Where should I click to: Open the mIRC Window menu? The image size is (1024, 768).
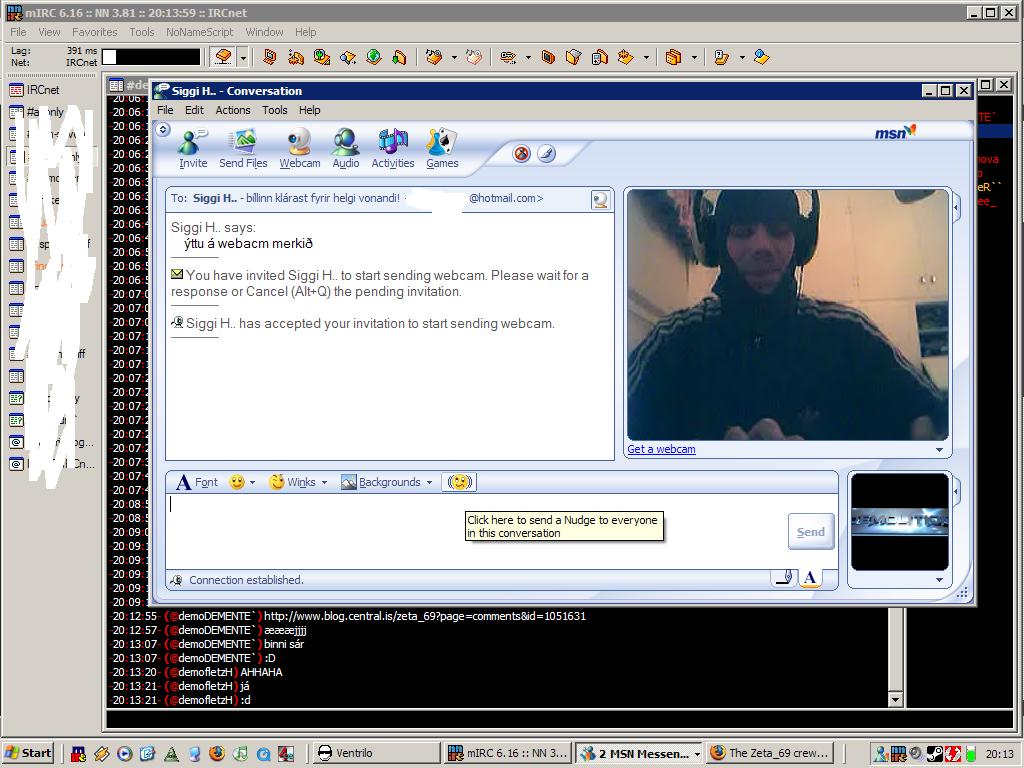pyautogui.click(x=264, y=32)
